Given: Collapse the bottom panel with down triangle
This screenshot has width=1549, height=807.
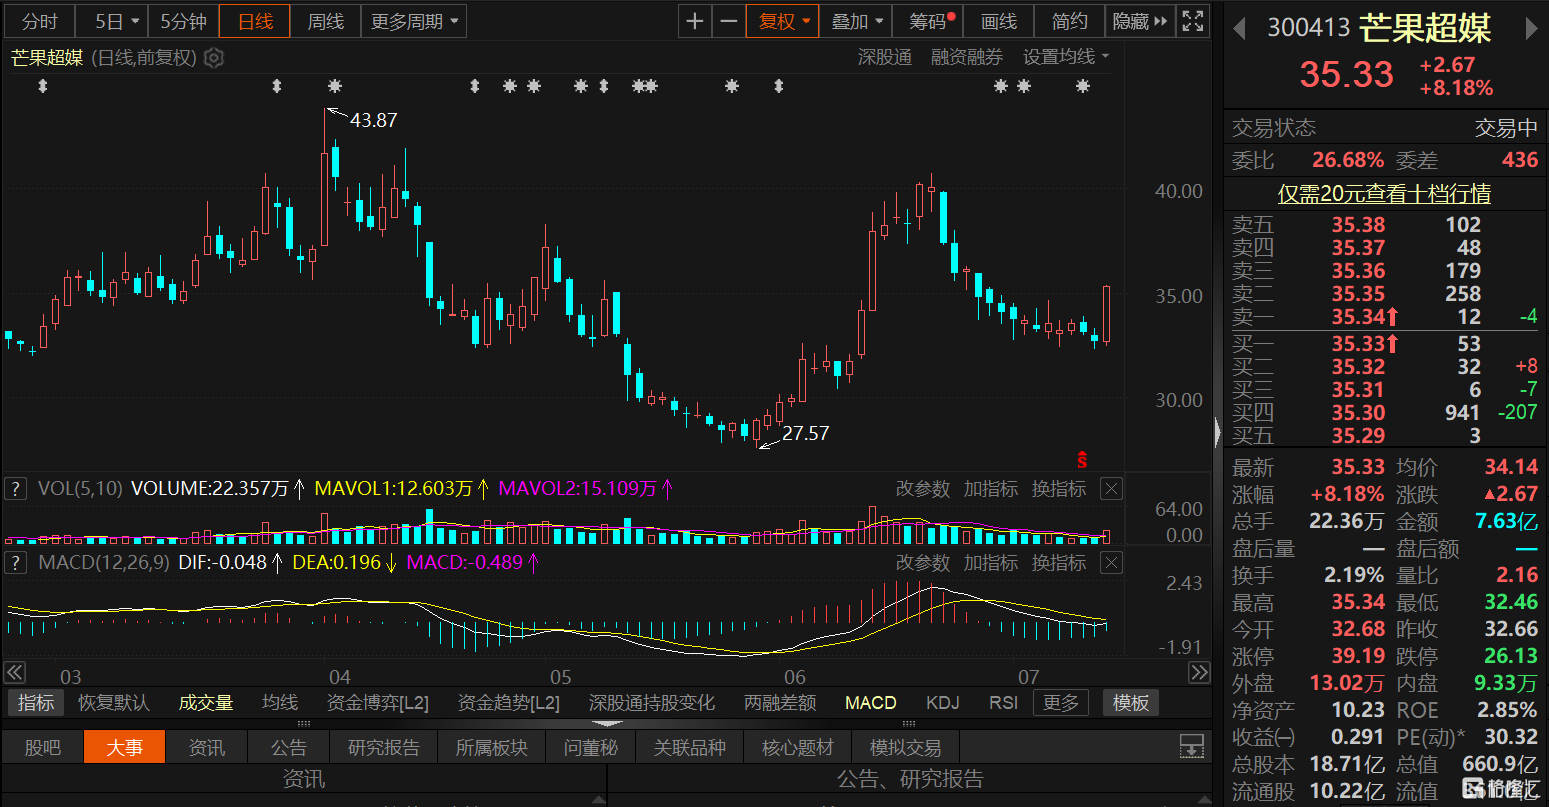Looking at the screenshot, I should pyautogui.click(x=606, y=724).
